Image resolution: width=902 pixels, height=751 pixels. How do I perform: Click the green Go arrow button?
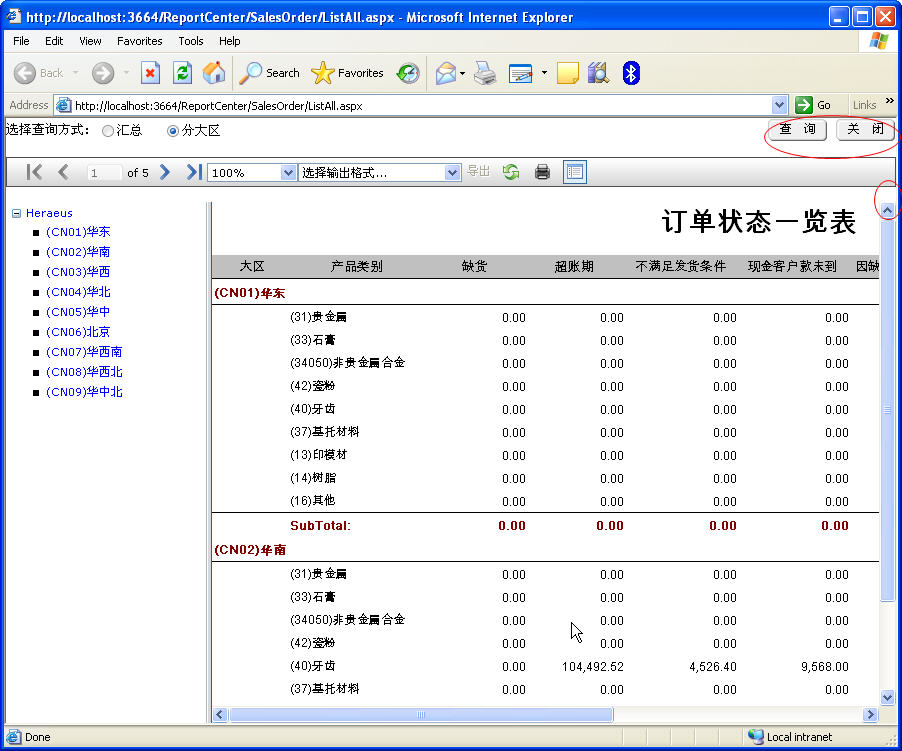804,105
